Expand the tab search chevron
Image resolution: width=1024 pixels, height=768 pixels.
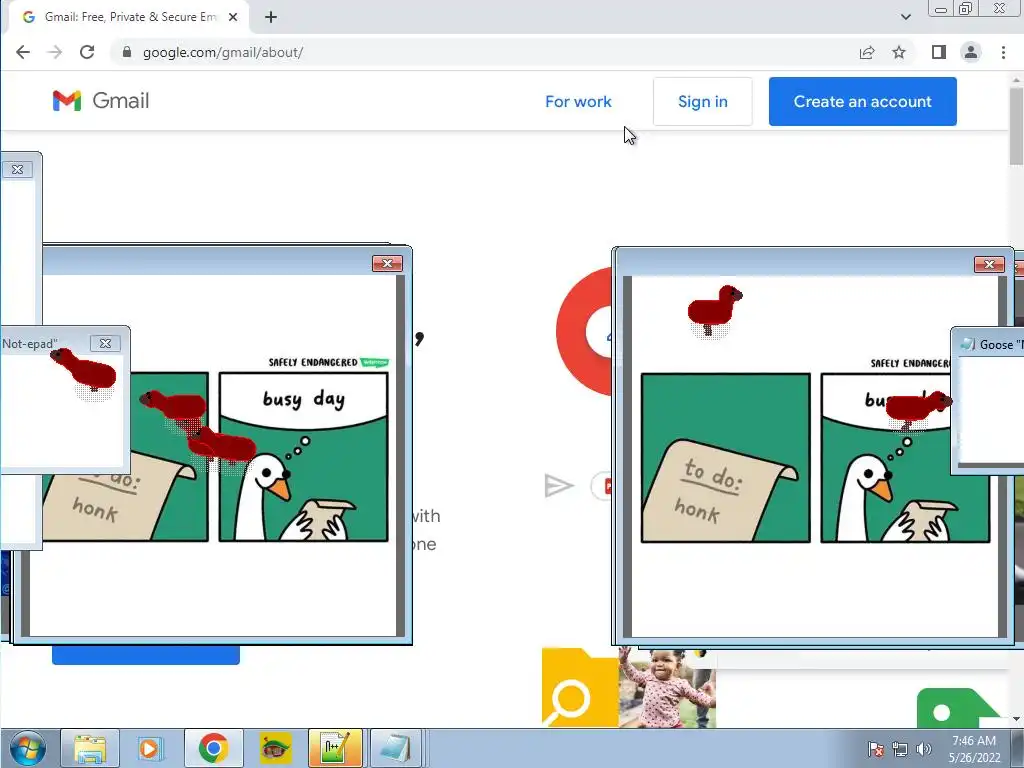906,17
